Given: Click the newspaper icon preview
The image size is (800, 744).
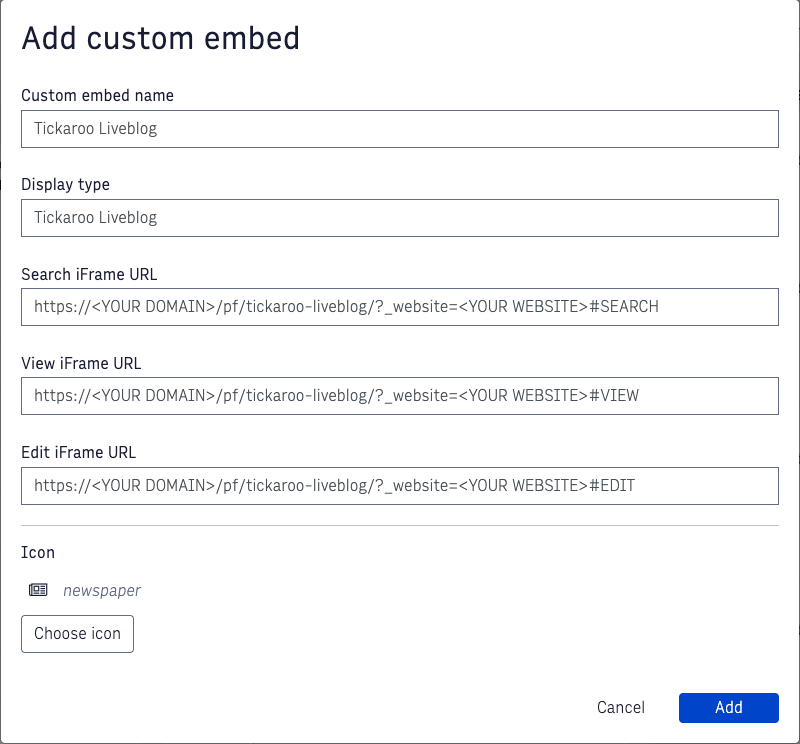Looking at the screenshot, I should [x=38, y=590].
